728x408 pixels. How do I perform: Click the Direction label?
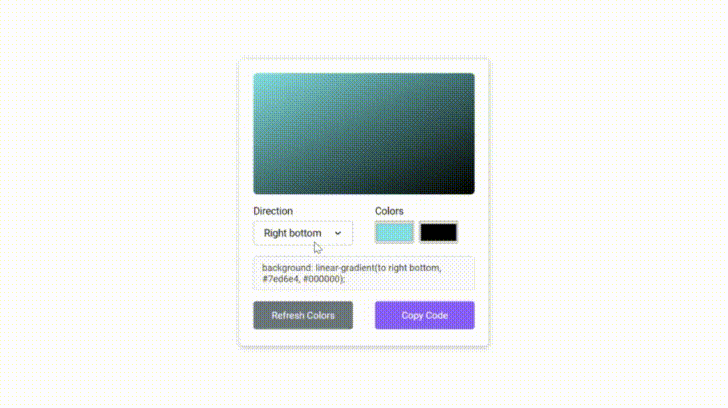point(273,211)
